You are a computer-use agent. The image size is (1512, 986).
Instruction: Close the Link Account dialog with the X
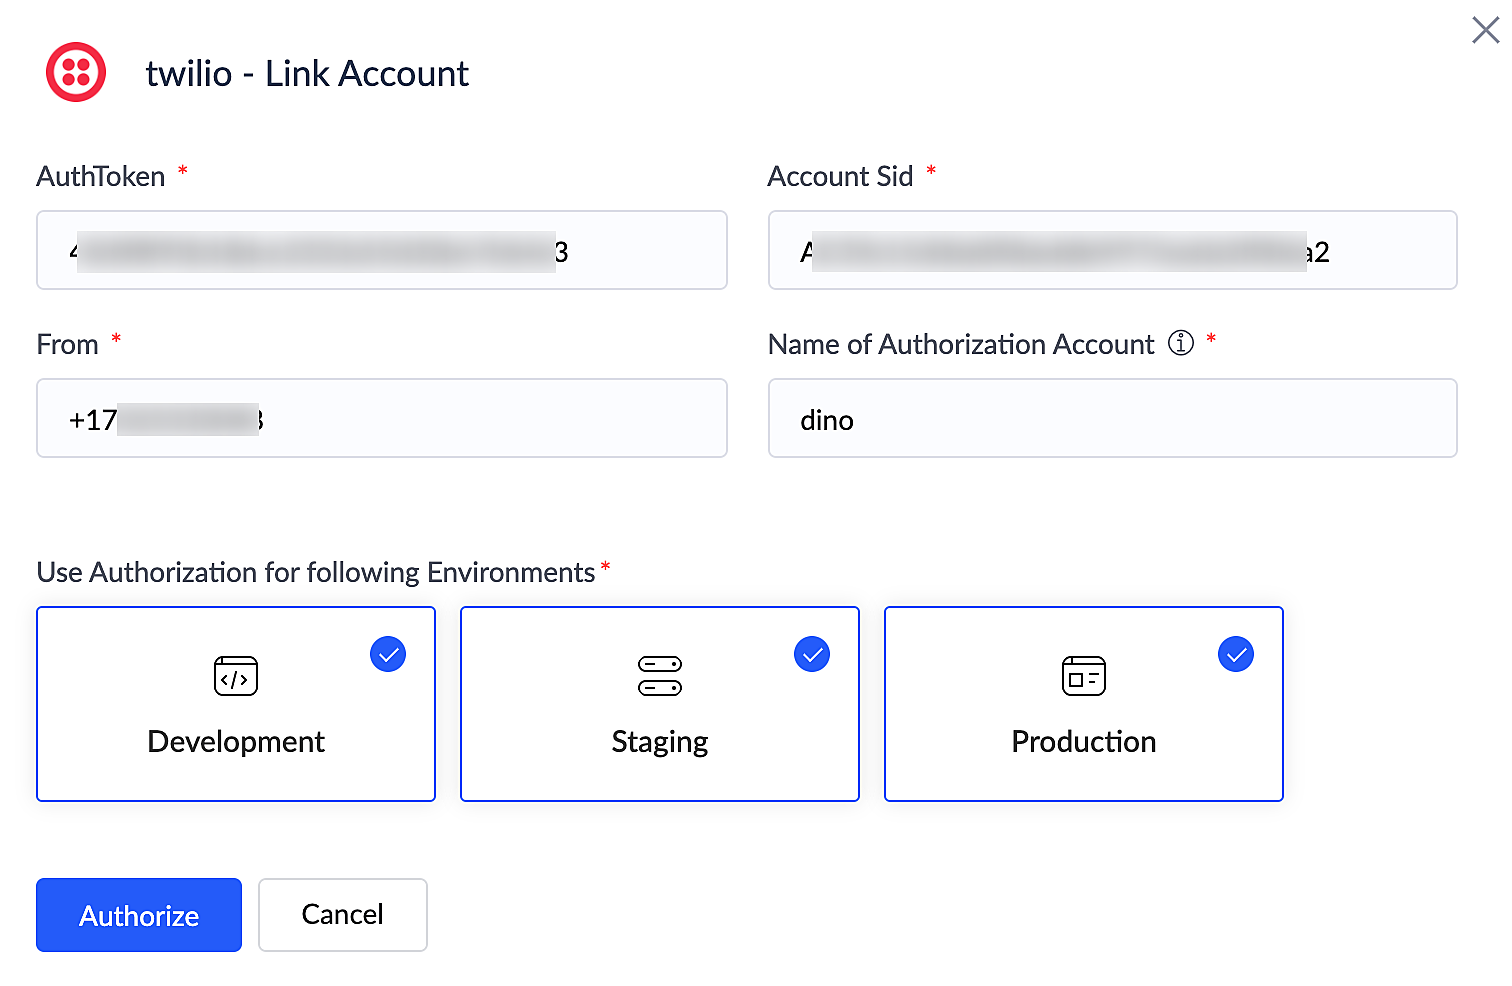1485,30
